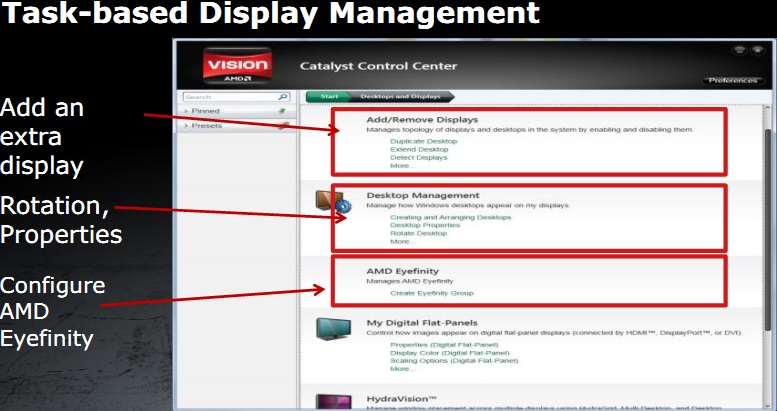Click the pin icon beside Pinned

tap(282, 111)
